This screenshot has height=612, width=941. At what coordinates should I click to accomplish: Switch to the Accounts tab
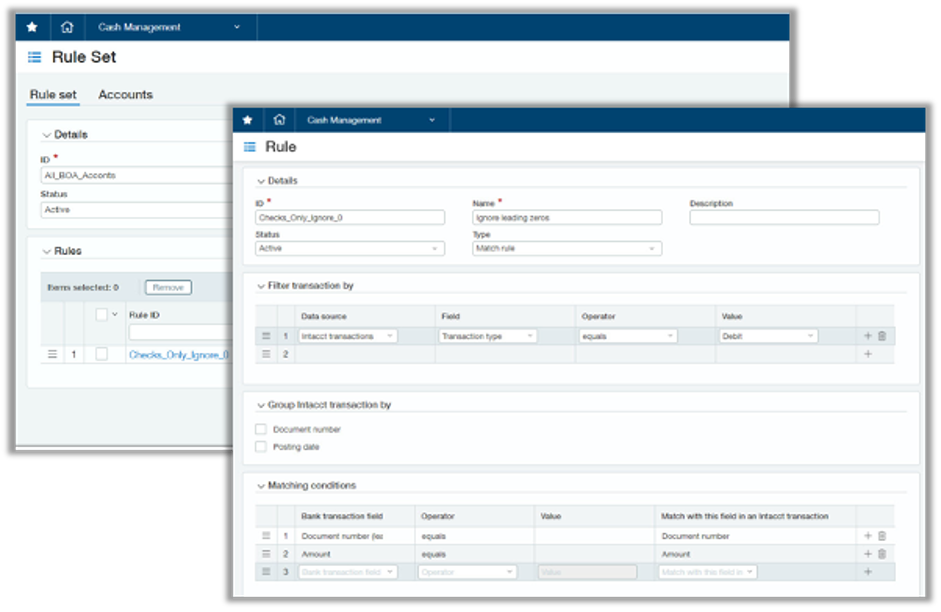125,95
